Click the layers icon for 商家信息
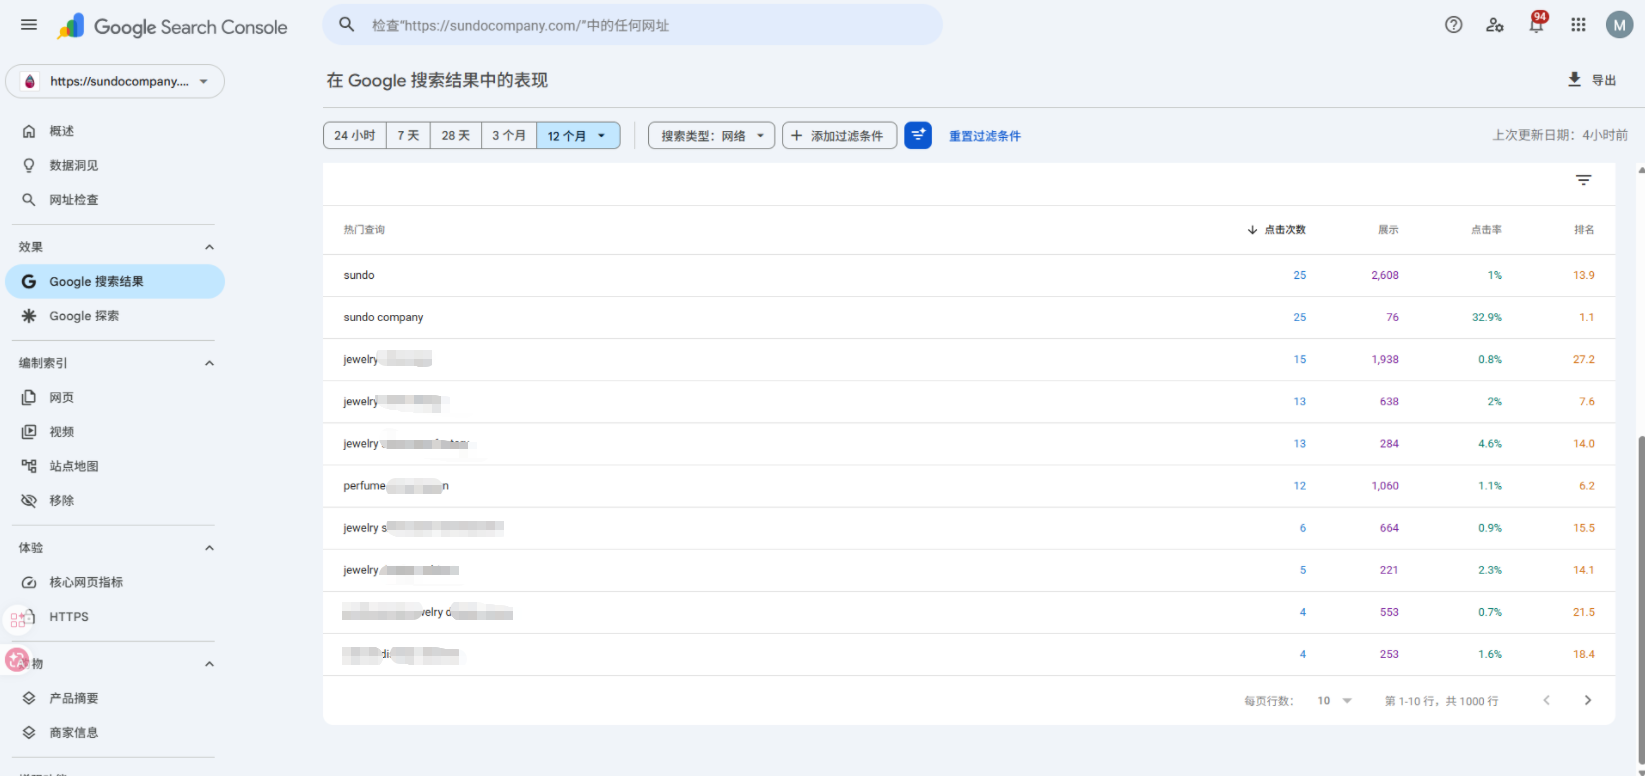Screen dimensions: 1645x776 [29, 733]
